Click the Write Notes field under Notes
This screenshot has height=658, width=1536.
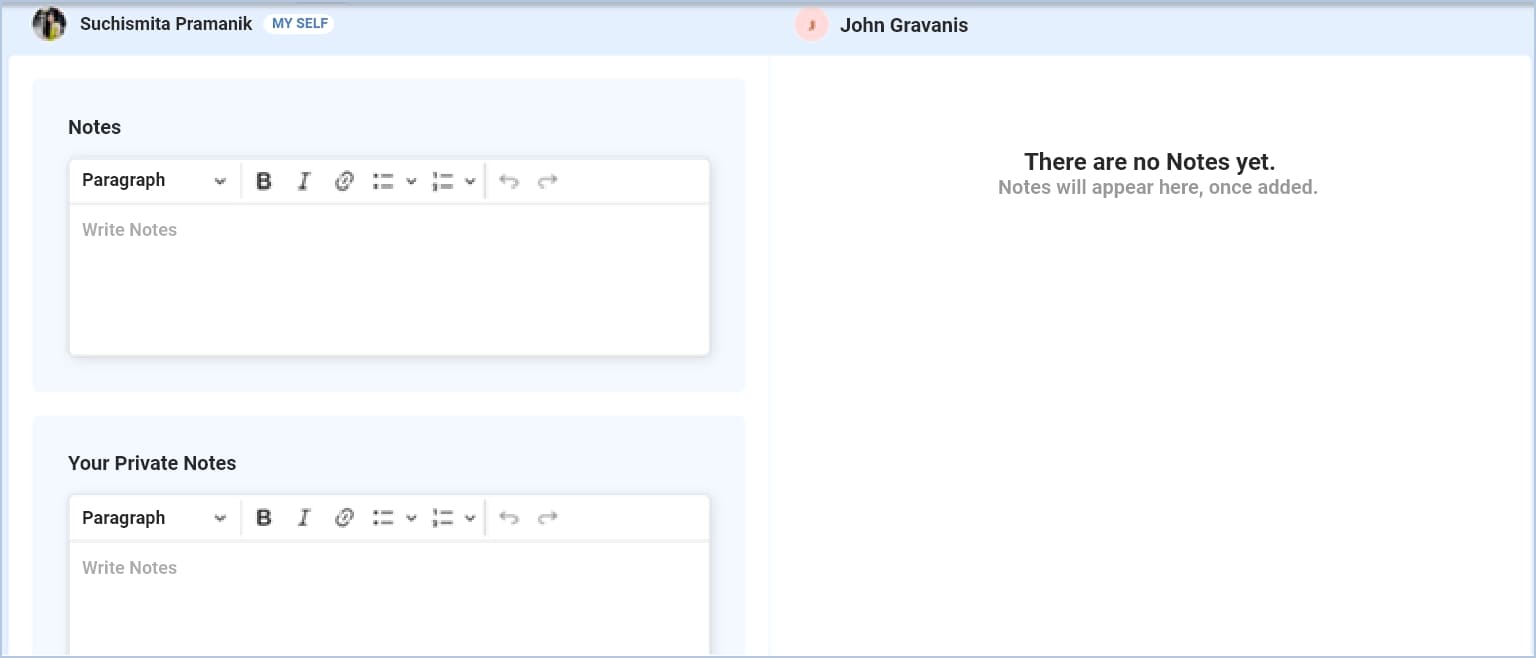click(388, 279)
